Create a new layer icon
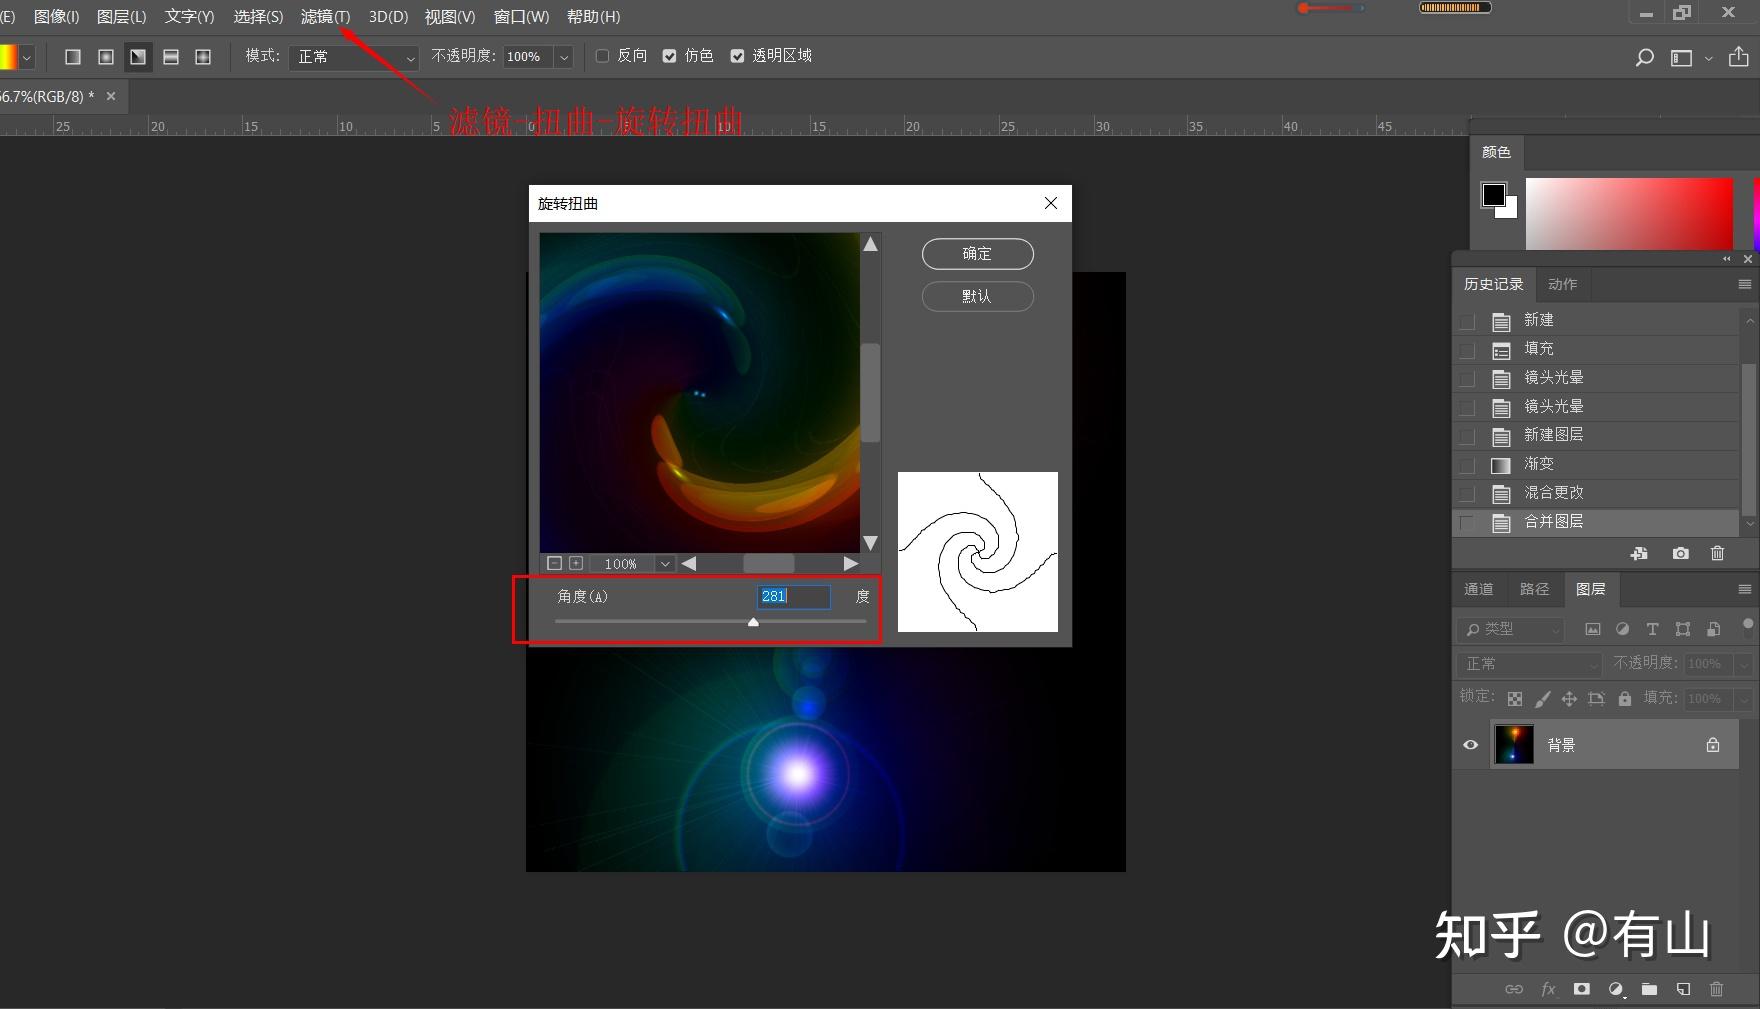The image size is (1760, 1009). coord(1683,989)
